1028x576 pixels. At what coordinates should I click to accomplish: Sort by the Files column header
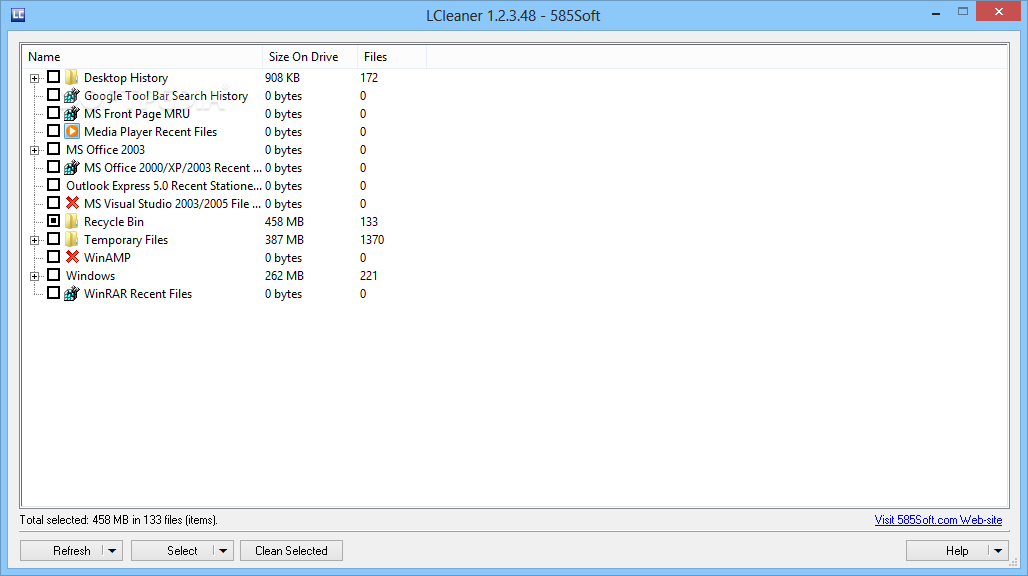point(392,57)
